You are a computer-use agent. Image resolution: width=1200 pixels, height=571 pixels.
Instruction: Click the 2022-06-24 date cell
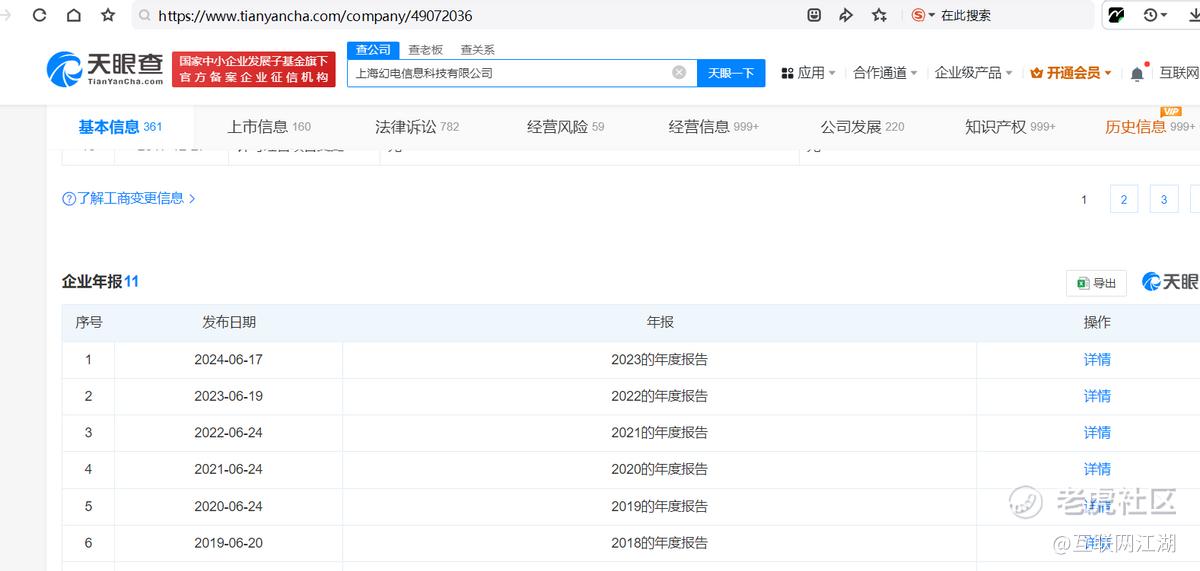229,433
